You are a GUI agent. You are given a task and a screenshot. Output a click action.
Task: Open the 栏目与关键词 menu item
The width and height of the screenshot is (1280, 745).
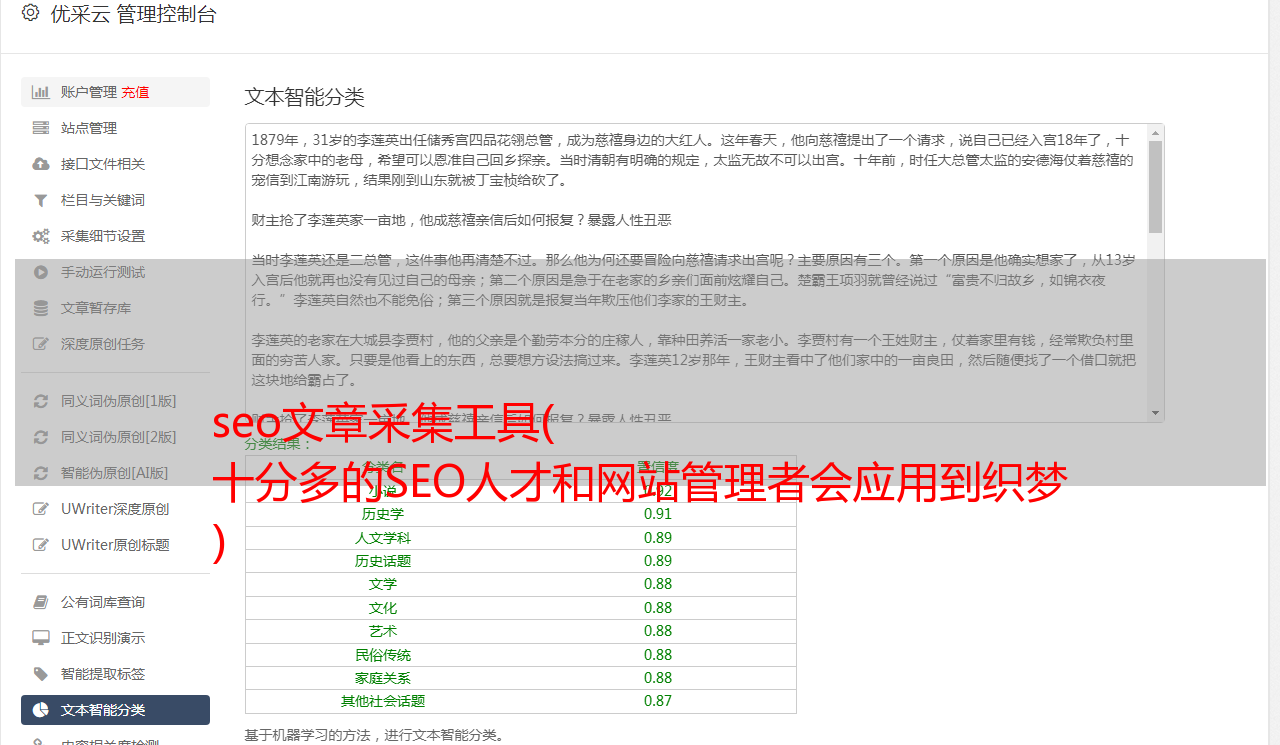[x=115, y=200]
